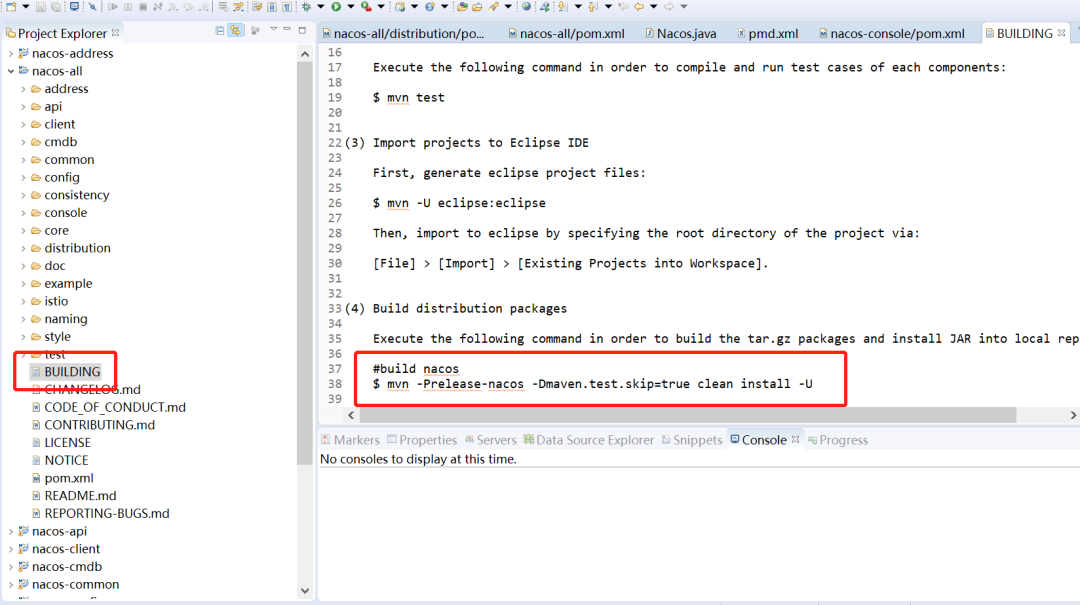Toggle Skip All Breakpoints icon
Image resolution: width=1080 pixels, height=605 pixels.
92,7
